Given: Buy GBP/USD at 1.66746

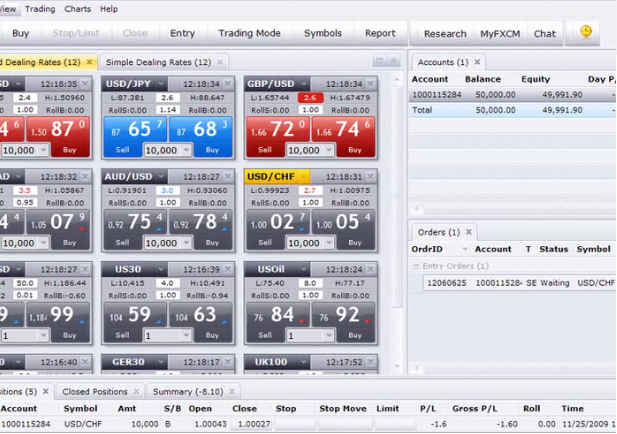Looking at the screenshot, I should tap(344, 137).
